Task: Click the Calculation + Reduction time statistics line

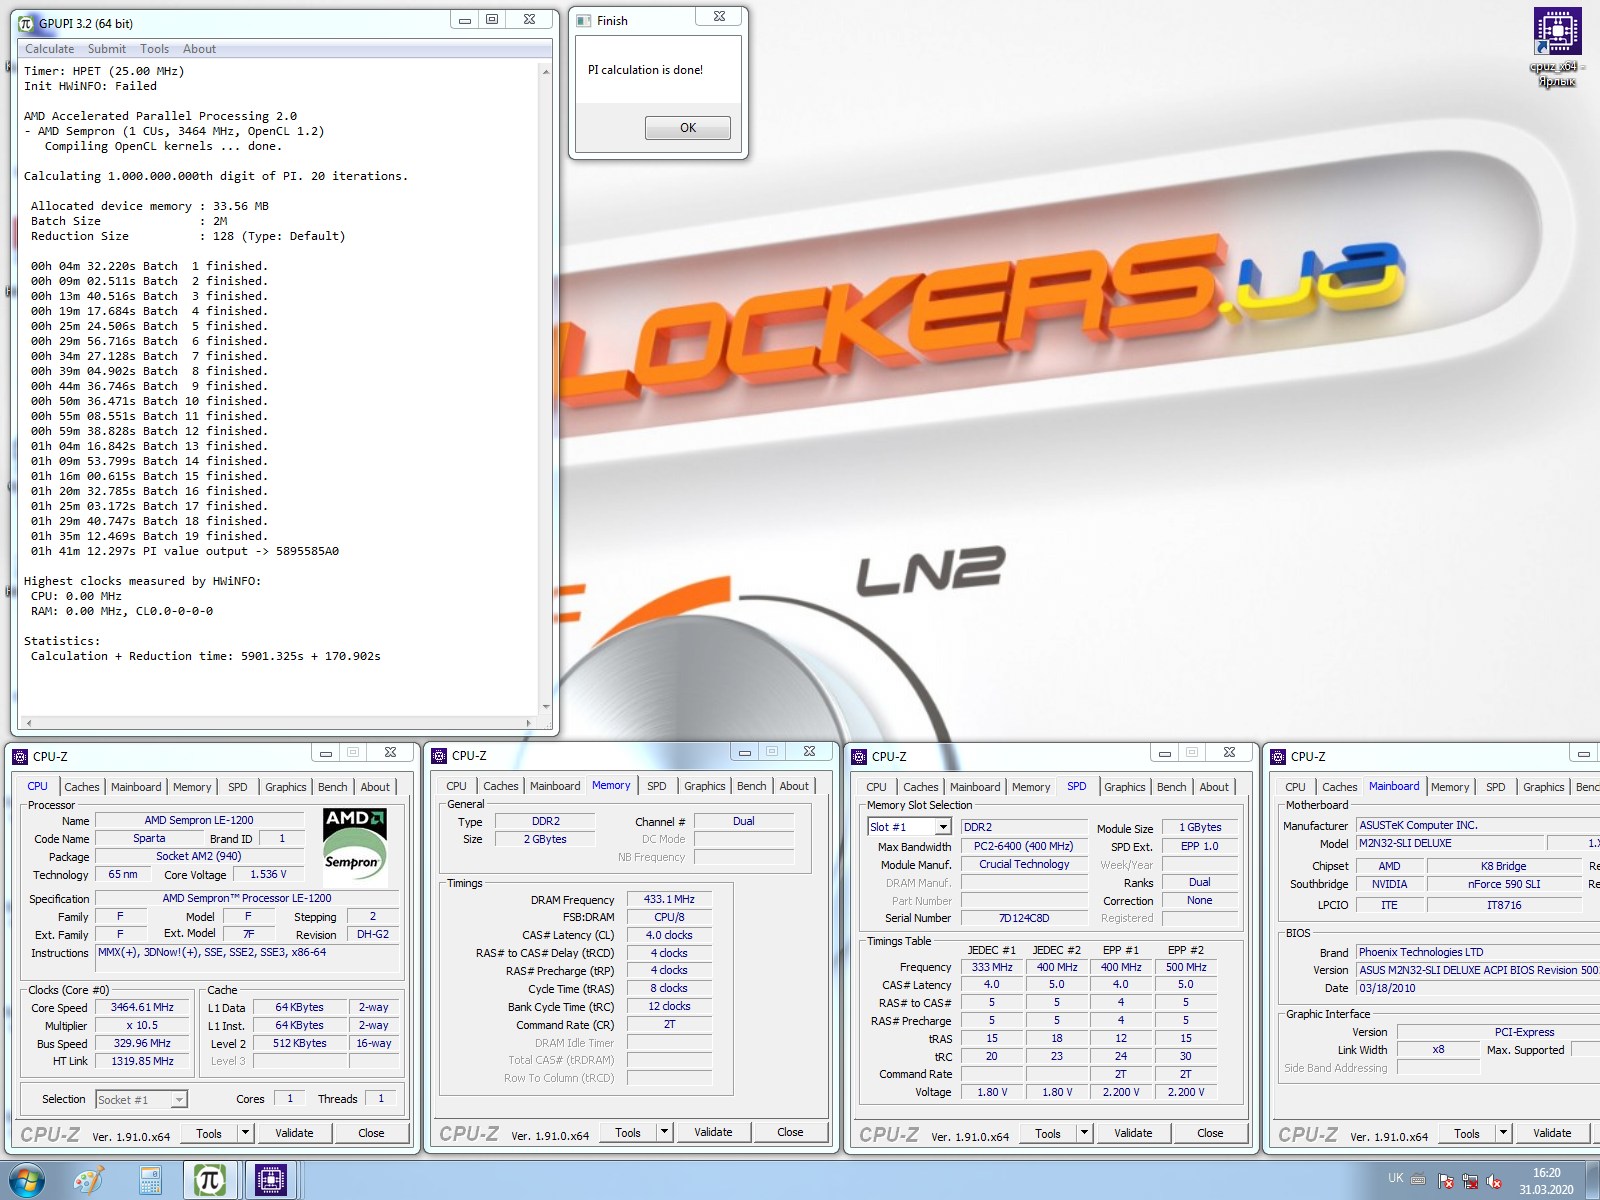Action: 205,656
